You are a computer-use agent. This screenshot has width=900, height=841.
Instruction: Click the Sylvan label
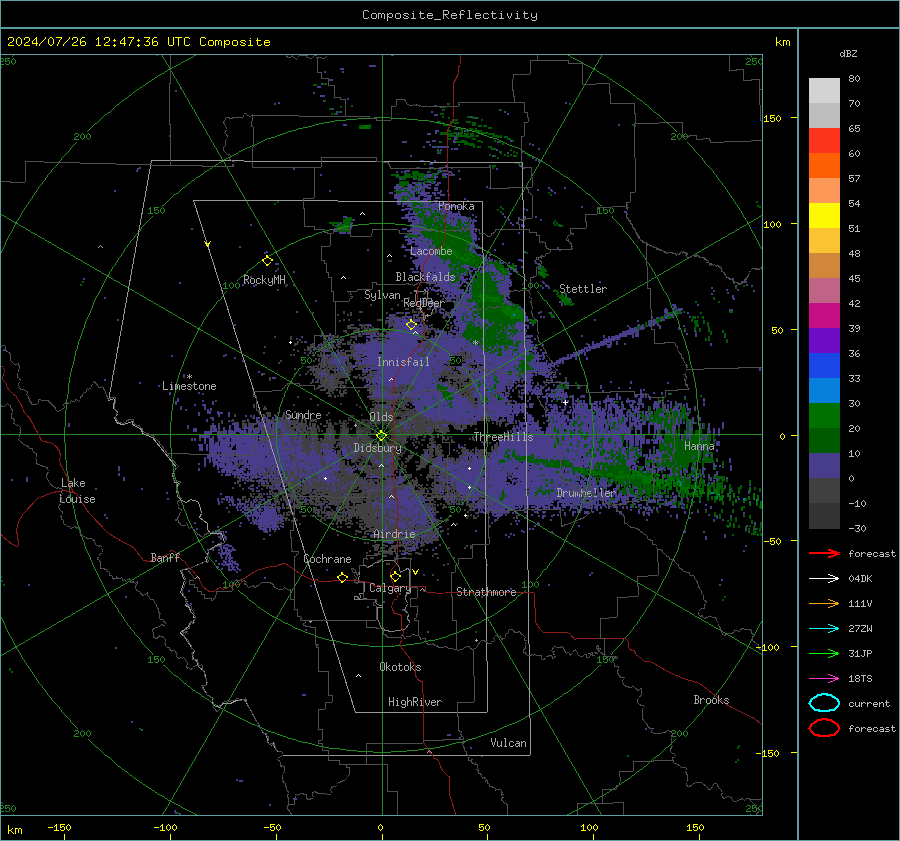(382, 295)
